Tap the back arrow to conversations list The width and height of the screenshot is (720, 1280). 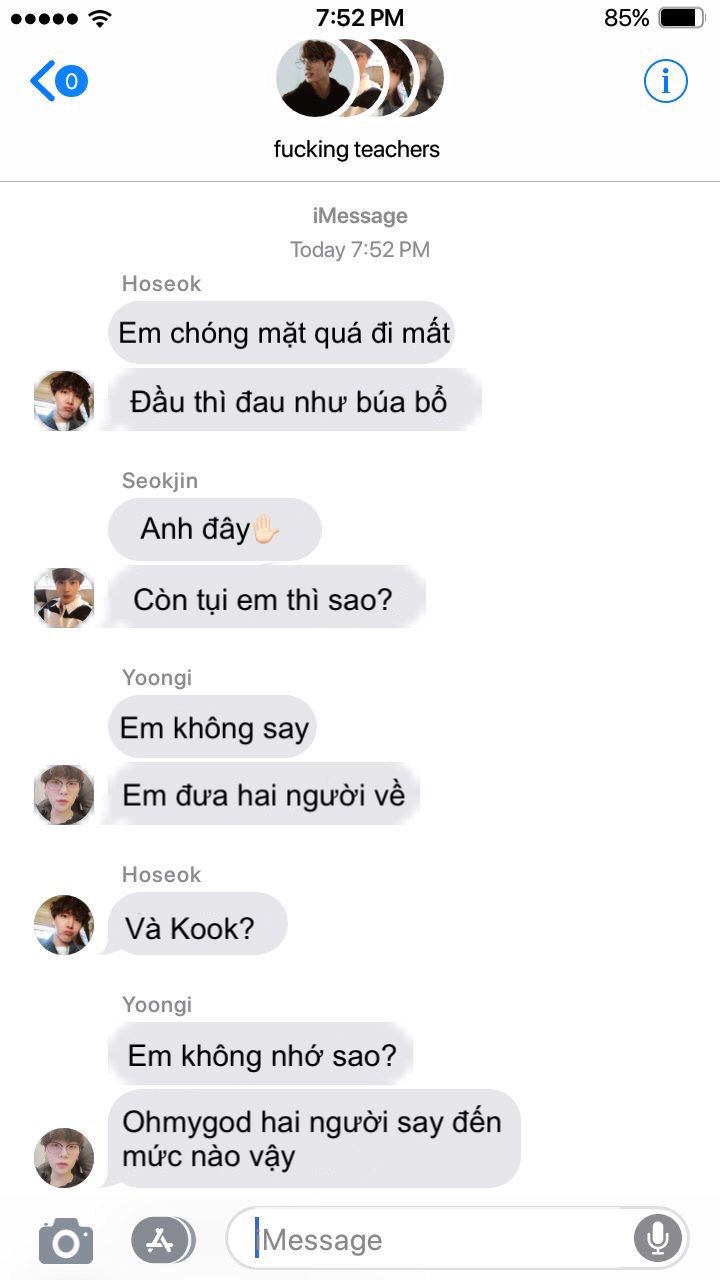[43, 80]
